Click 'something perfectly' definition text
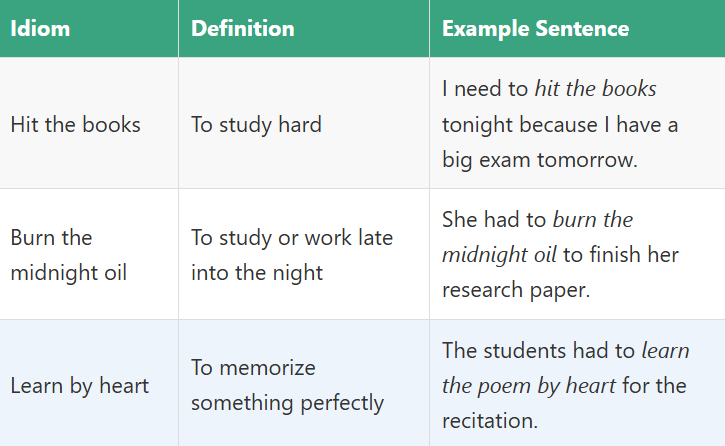The image size is (725, 446). [x=287, y=402]
